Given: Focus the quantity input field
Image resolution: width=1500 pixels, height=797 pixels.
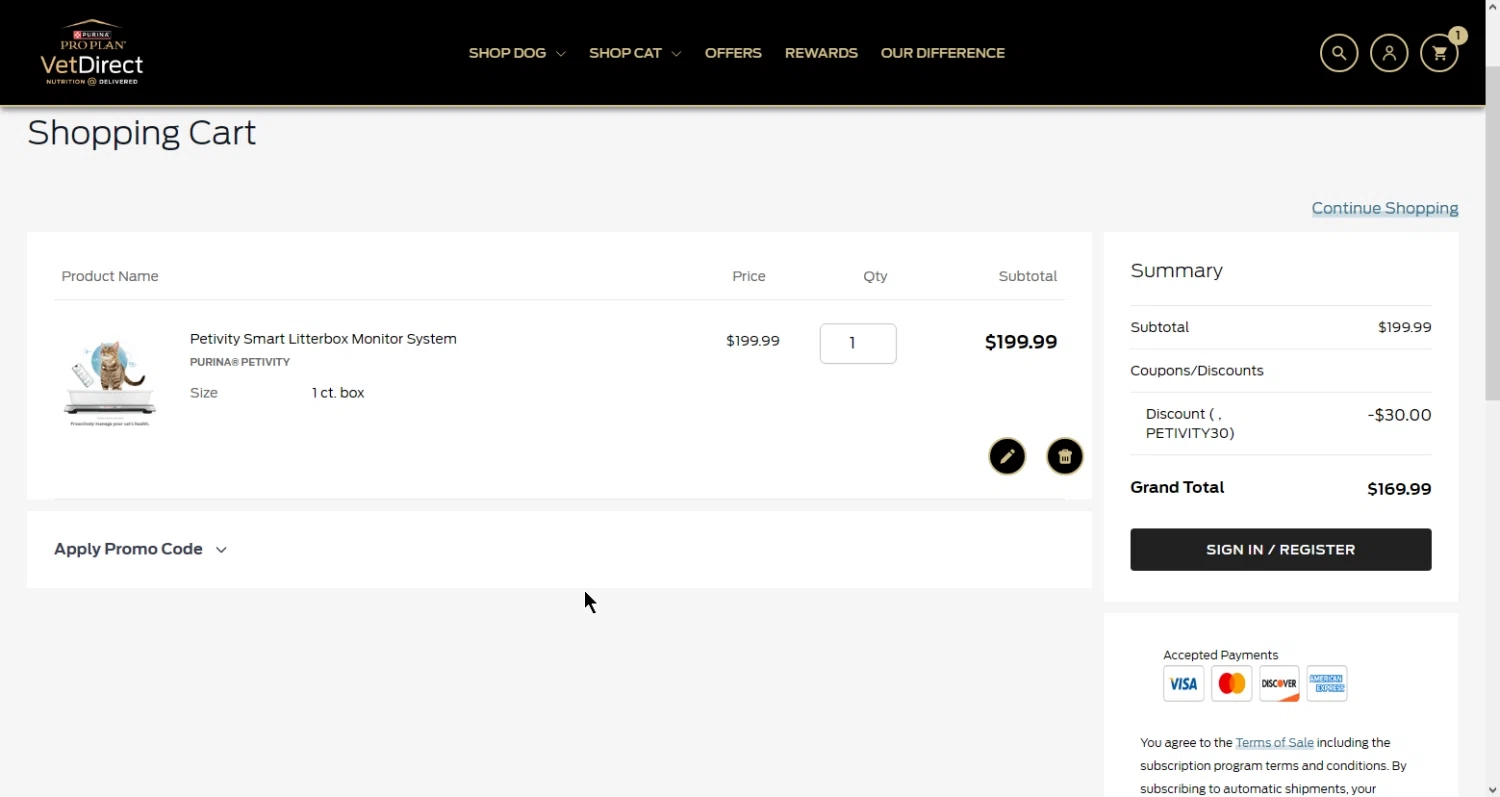Looking at the screenshot, I should 858,343.
